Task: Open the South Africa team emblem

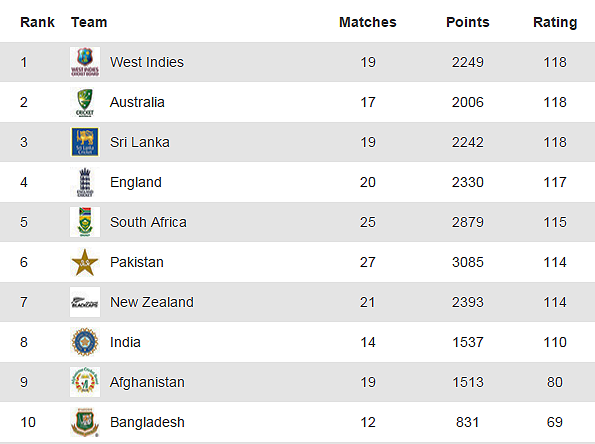Action: click(x=85, y=222)
